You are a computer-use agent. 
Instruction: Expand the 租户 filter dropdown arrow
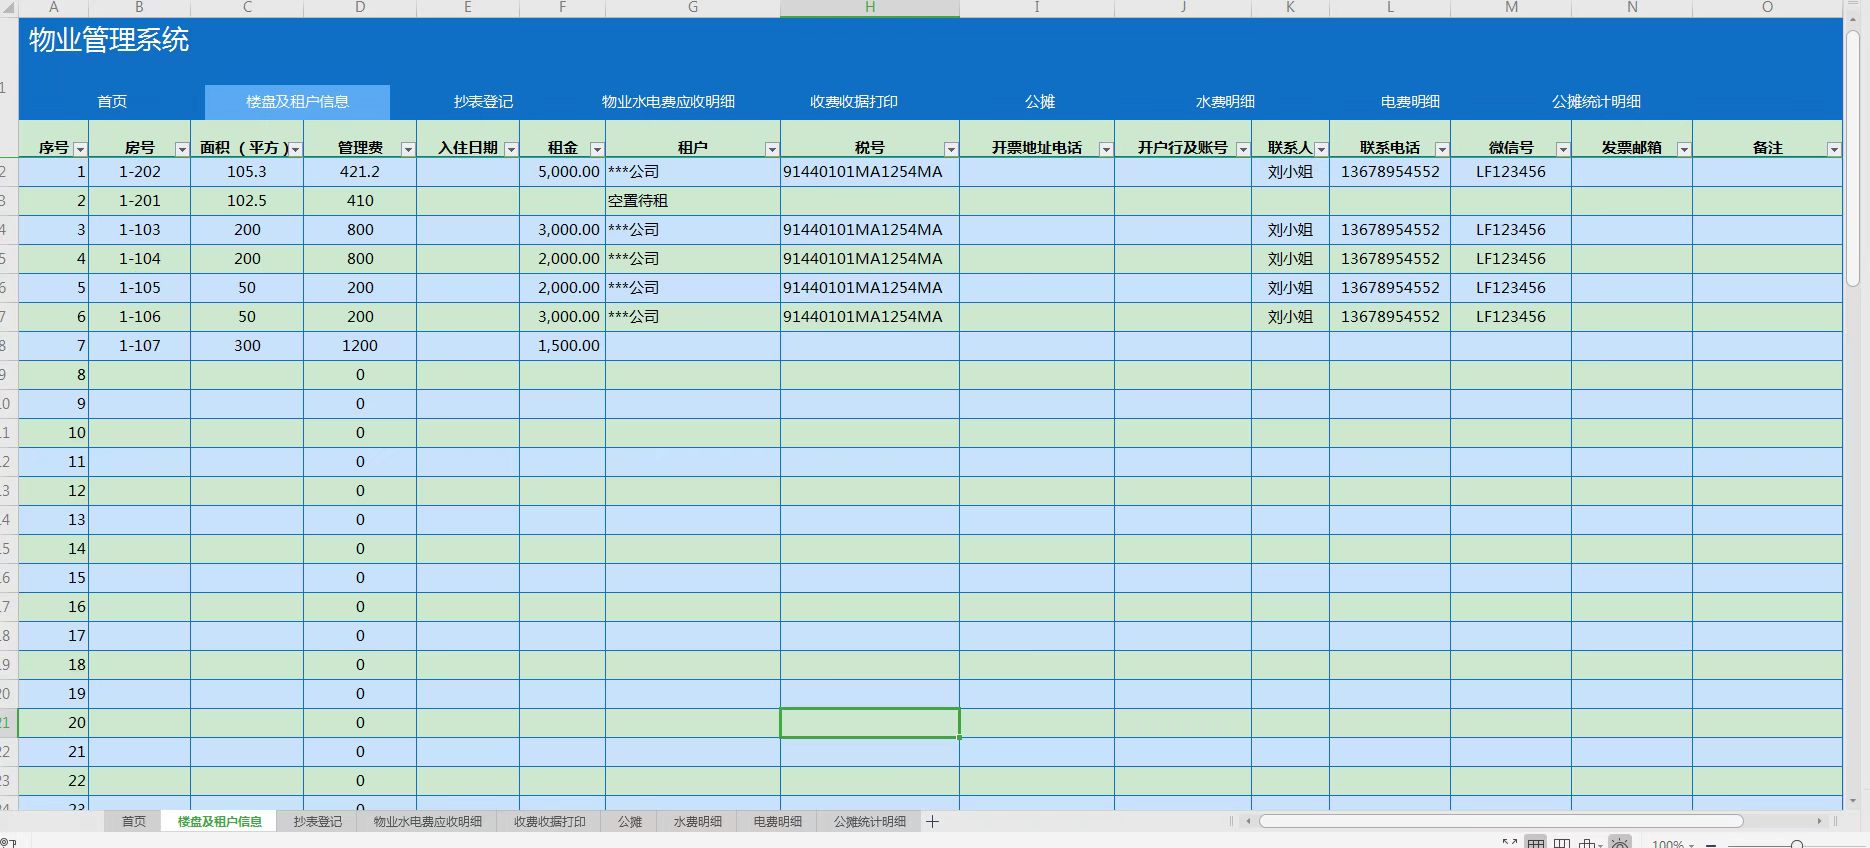(x=771, y=149)
